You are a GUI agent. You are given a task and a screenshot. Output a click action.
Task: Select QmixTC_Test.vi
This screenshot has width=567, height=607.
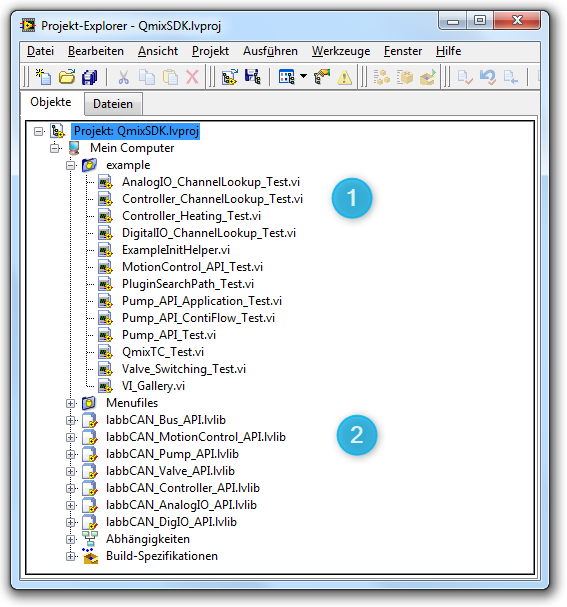(163, 352)
